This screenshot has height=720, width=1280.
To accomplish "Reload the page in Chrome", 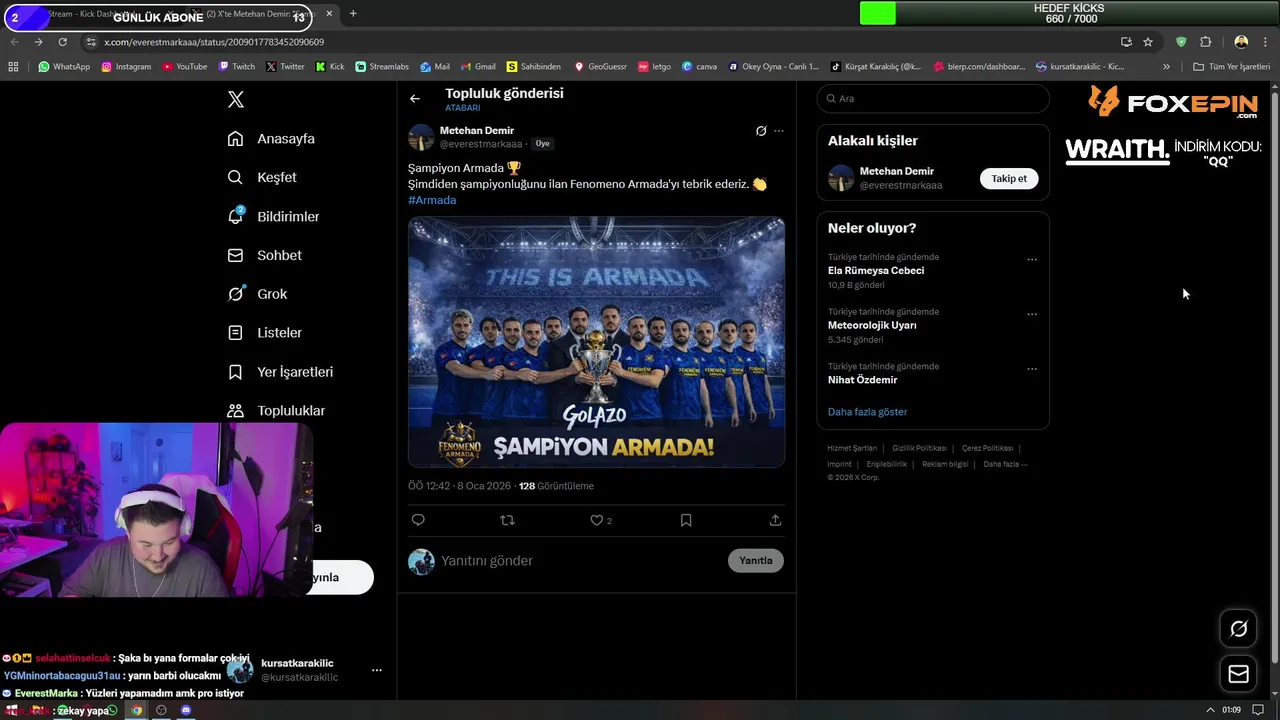I will click(62, 42).
